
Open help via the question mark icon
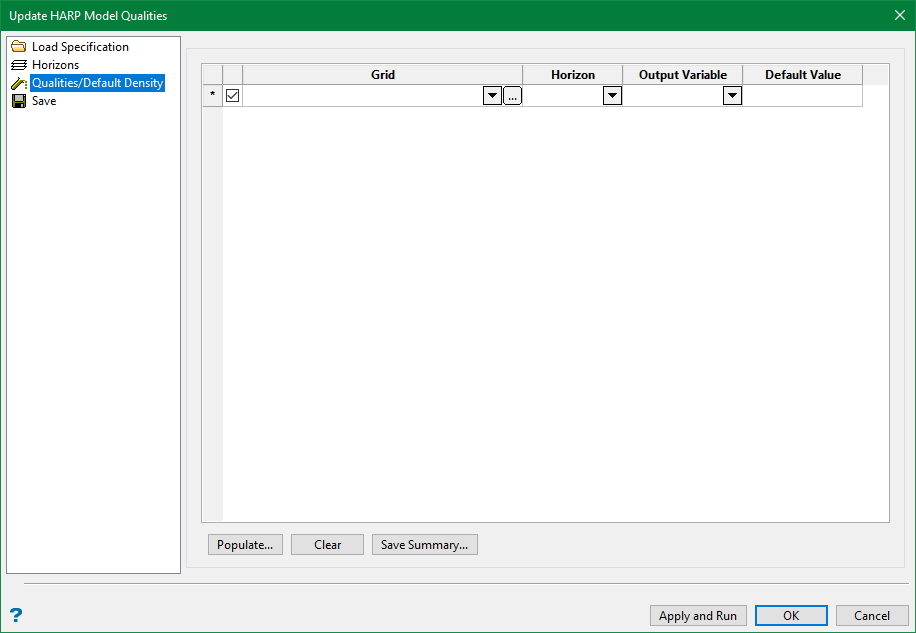(16, 615)
